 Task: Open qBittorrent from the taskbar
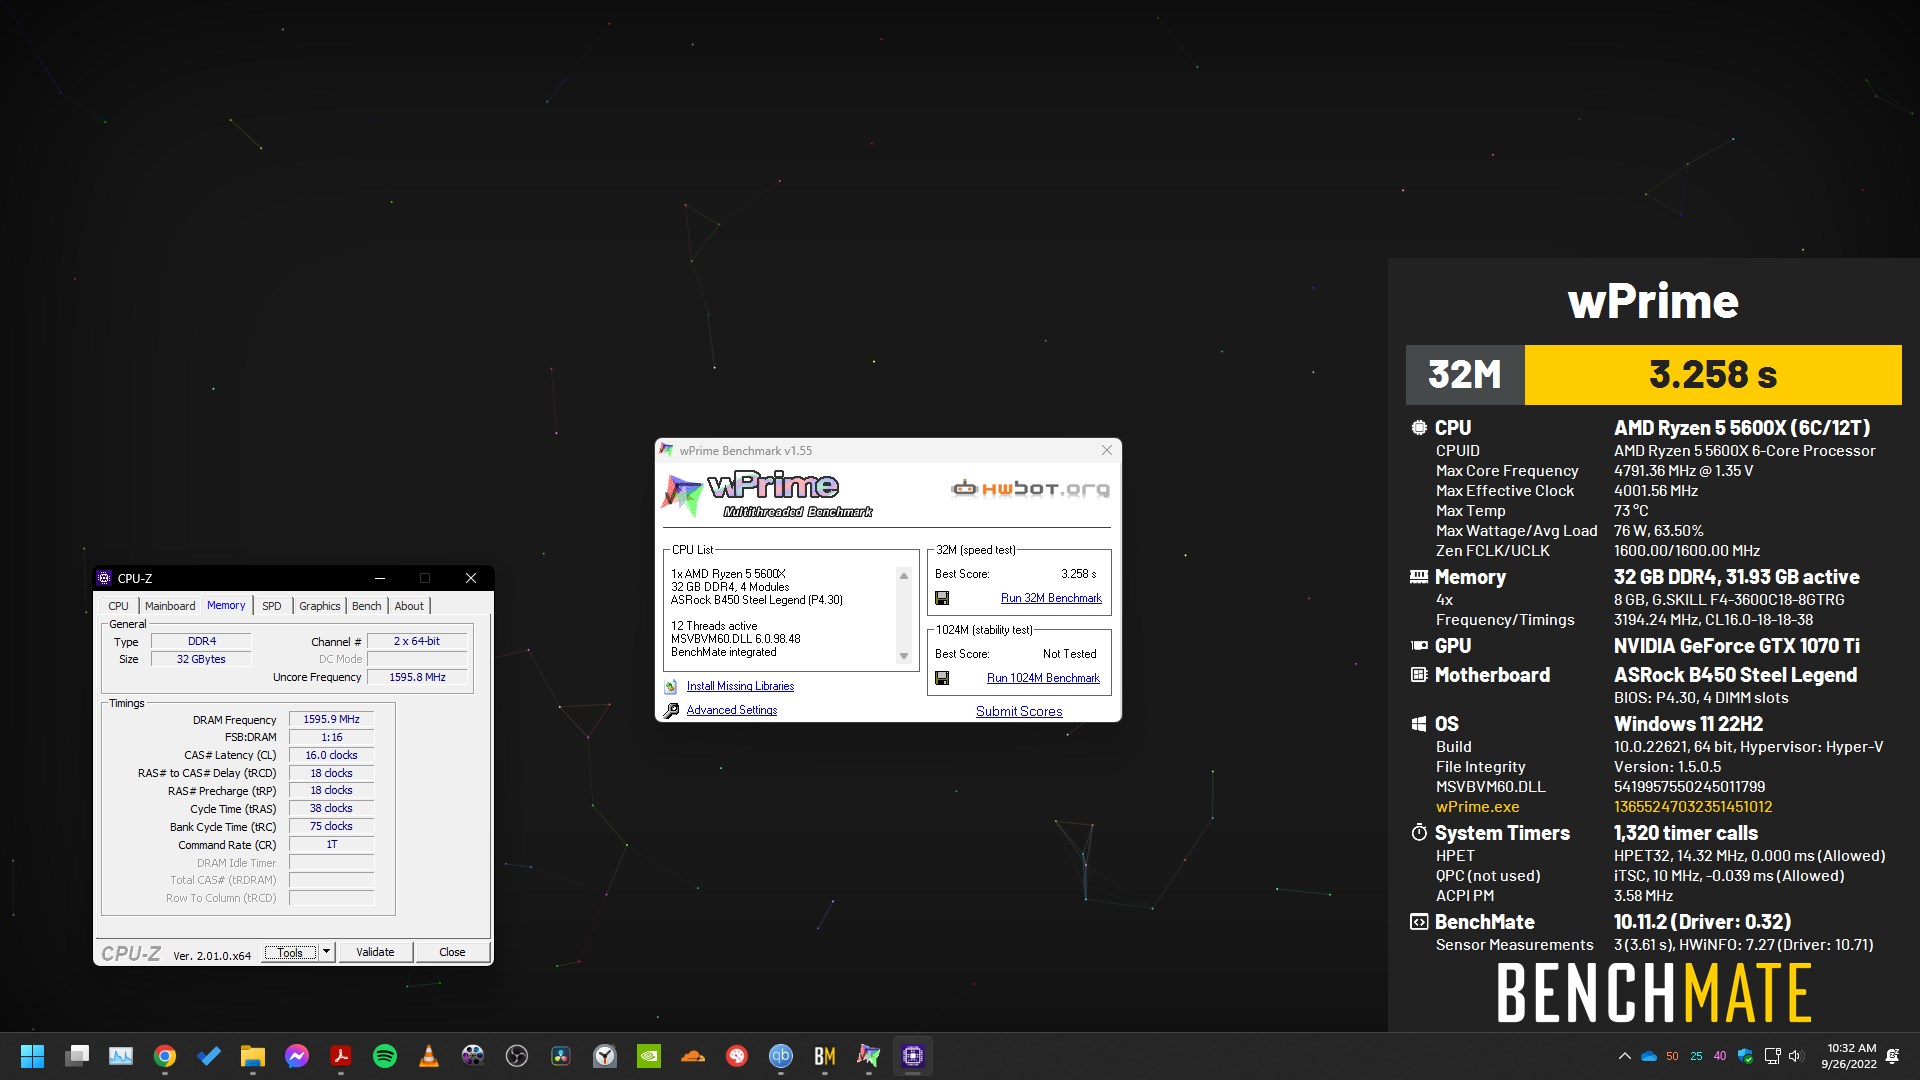click(781, 1056)
